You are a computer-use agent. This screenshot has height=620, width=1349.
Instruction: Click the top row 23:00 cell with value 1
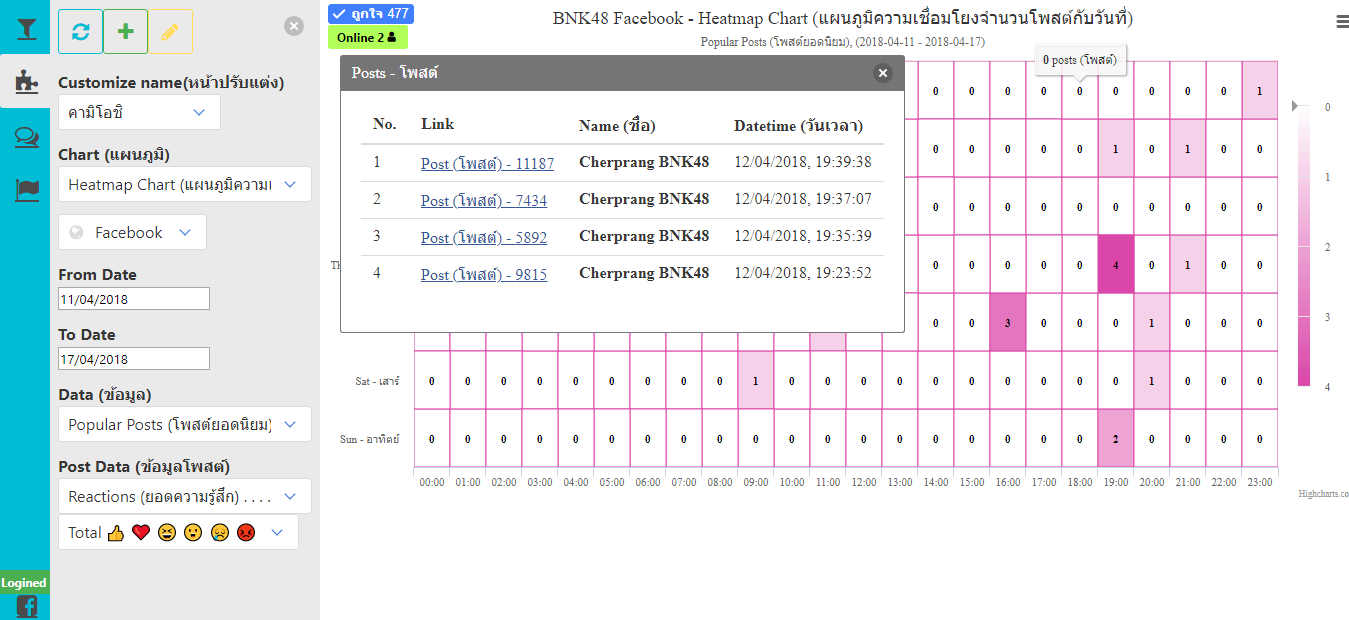pyautogui.click(x=1259, y=91)
